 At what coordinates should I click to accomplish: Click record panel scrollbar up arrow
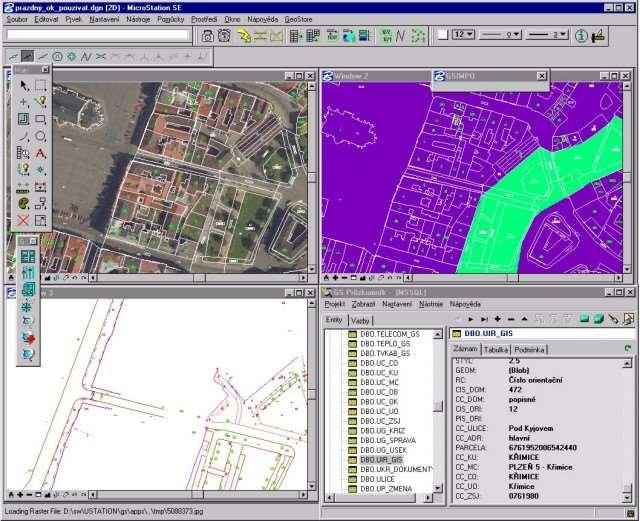point(627,363)
